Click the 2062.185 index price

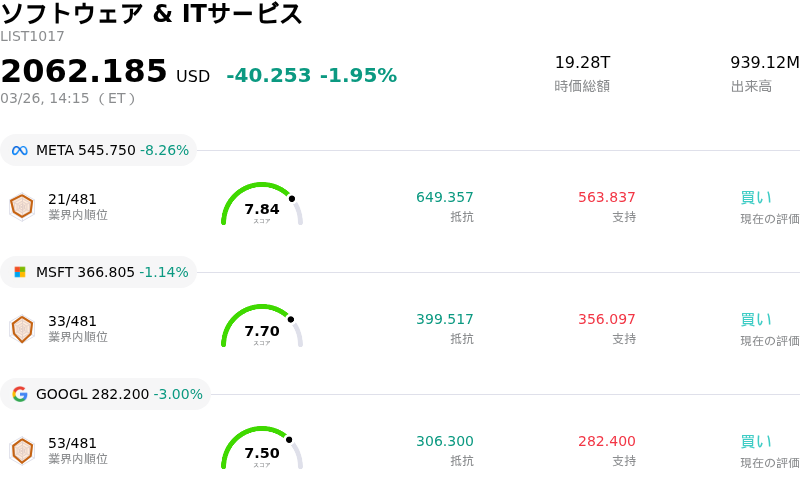coord(84,72)
